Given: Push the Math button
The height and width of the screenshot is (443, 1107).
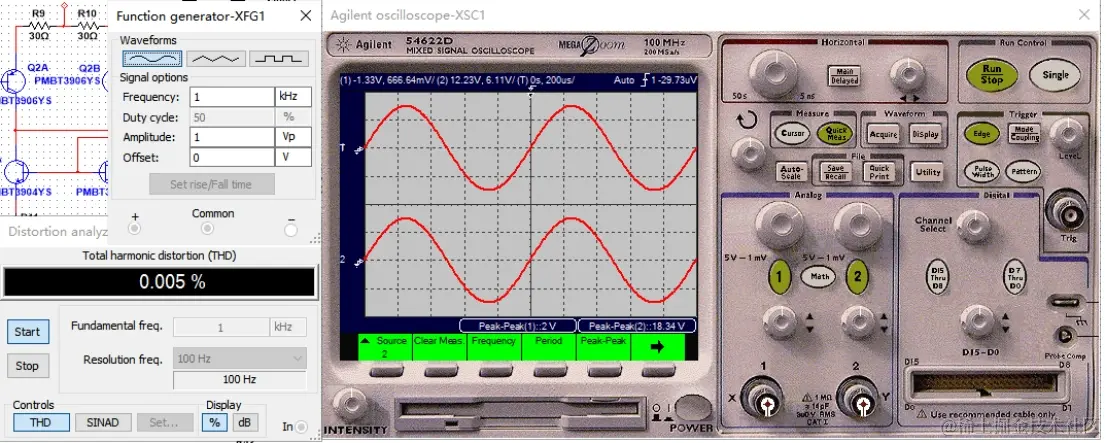Looking at the screenshot, I should click(819, 276).
